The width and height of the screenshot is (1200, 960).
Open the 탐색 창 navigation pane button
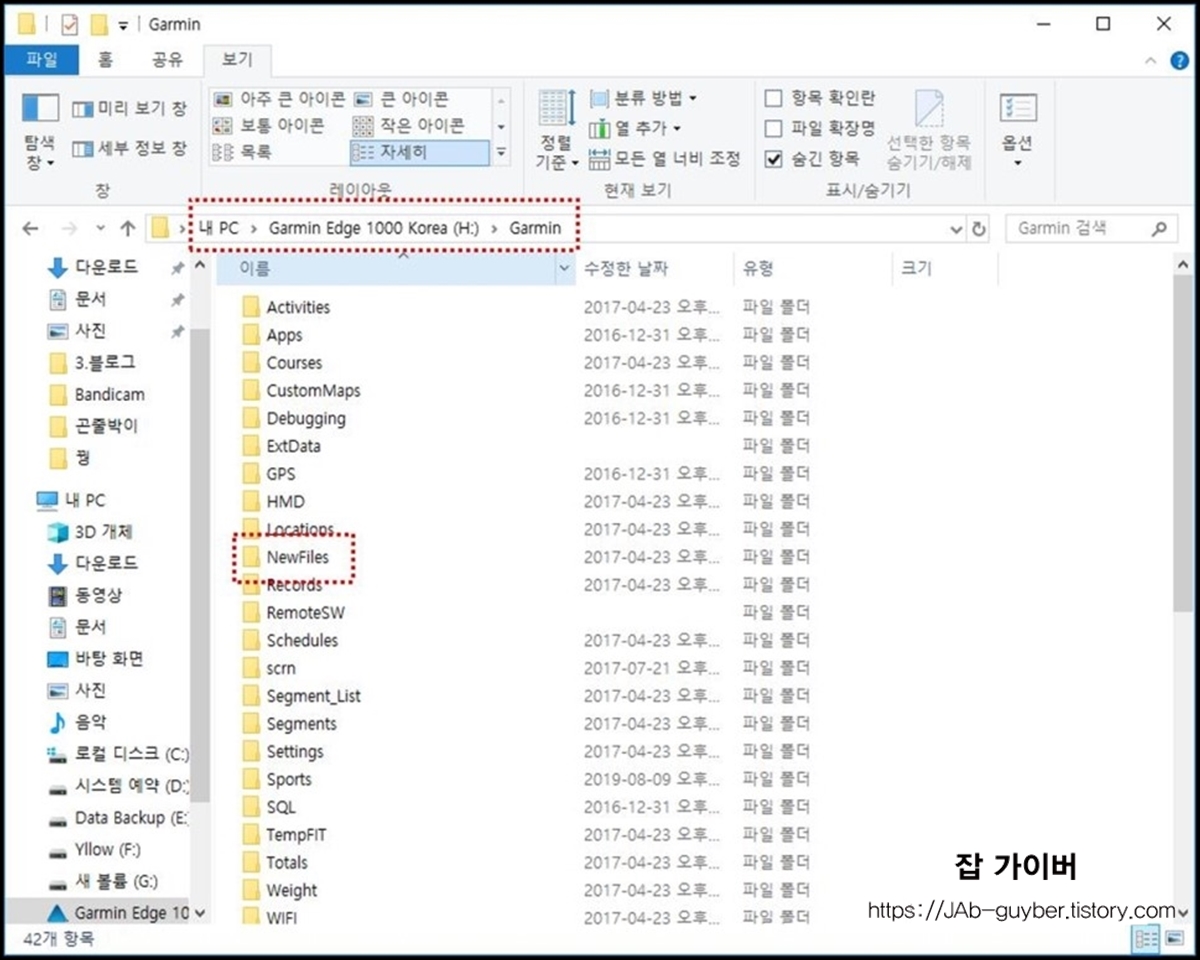[41, 131]
